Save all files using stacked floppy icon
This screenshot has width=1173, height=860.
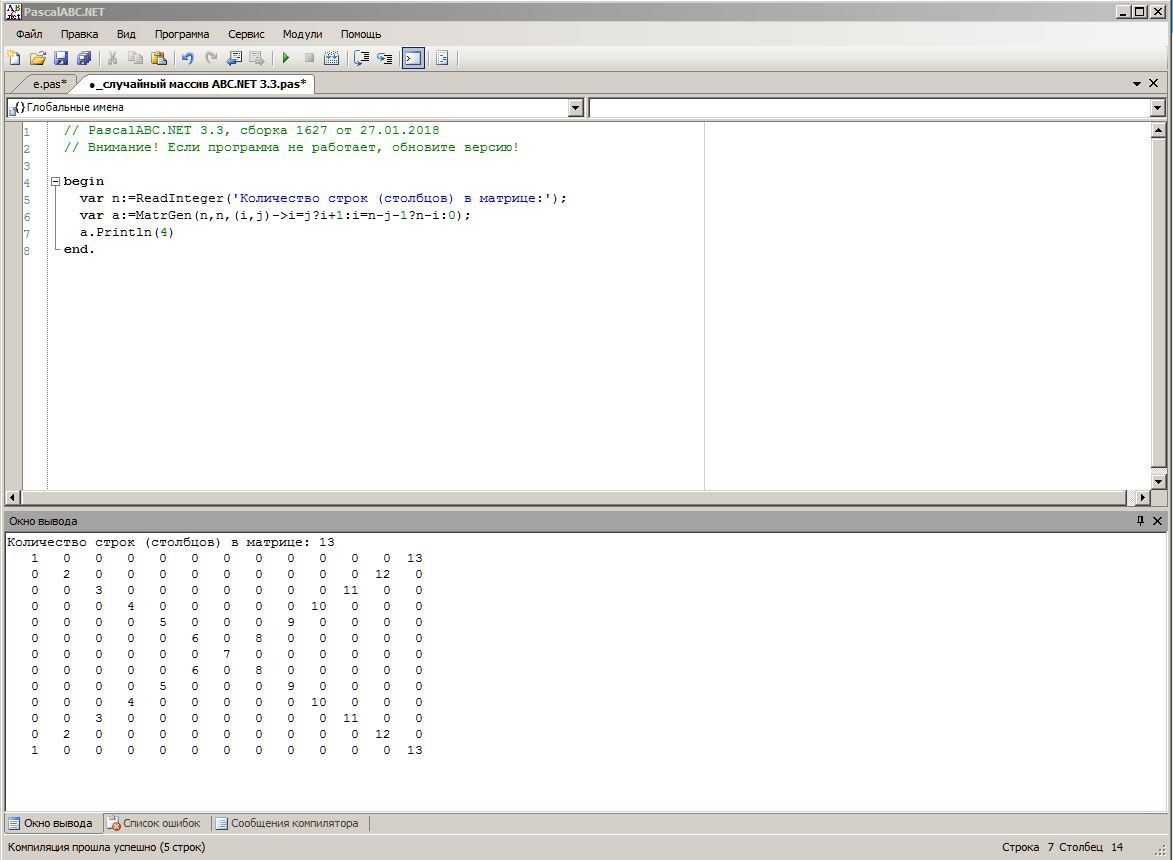pos(84,58)
